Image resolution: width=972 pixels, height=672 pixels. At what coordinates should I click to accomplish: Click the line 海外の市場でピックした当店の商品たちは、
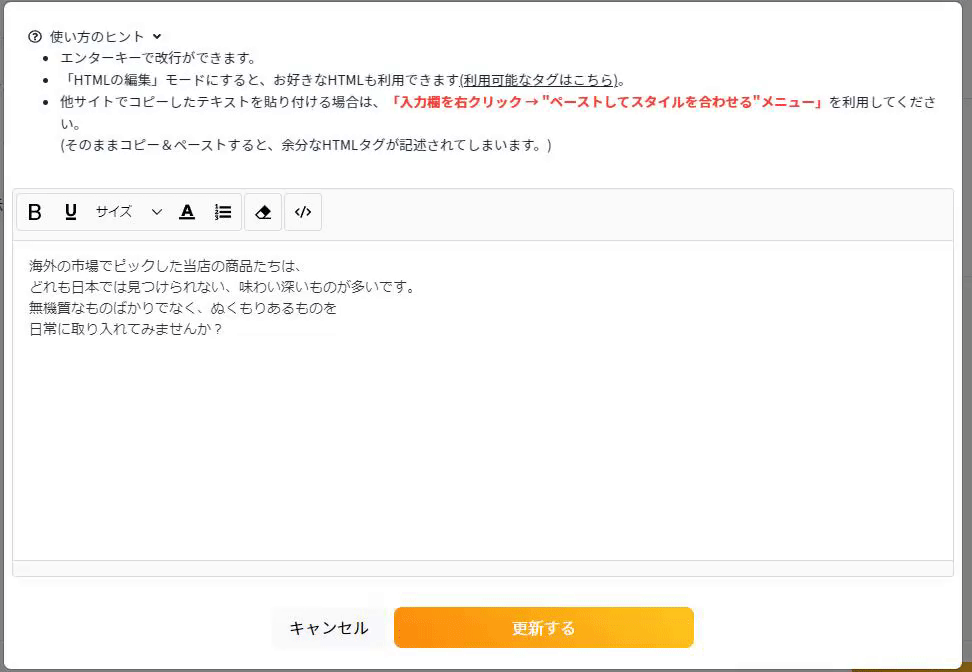[165, 266]
